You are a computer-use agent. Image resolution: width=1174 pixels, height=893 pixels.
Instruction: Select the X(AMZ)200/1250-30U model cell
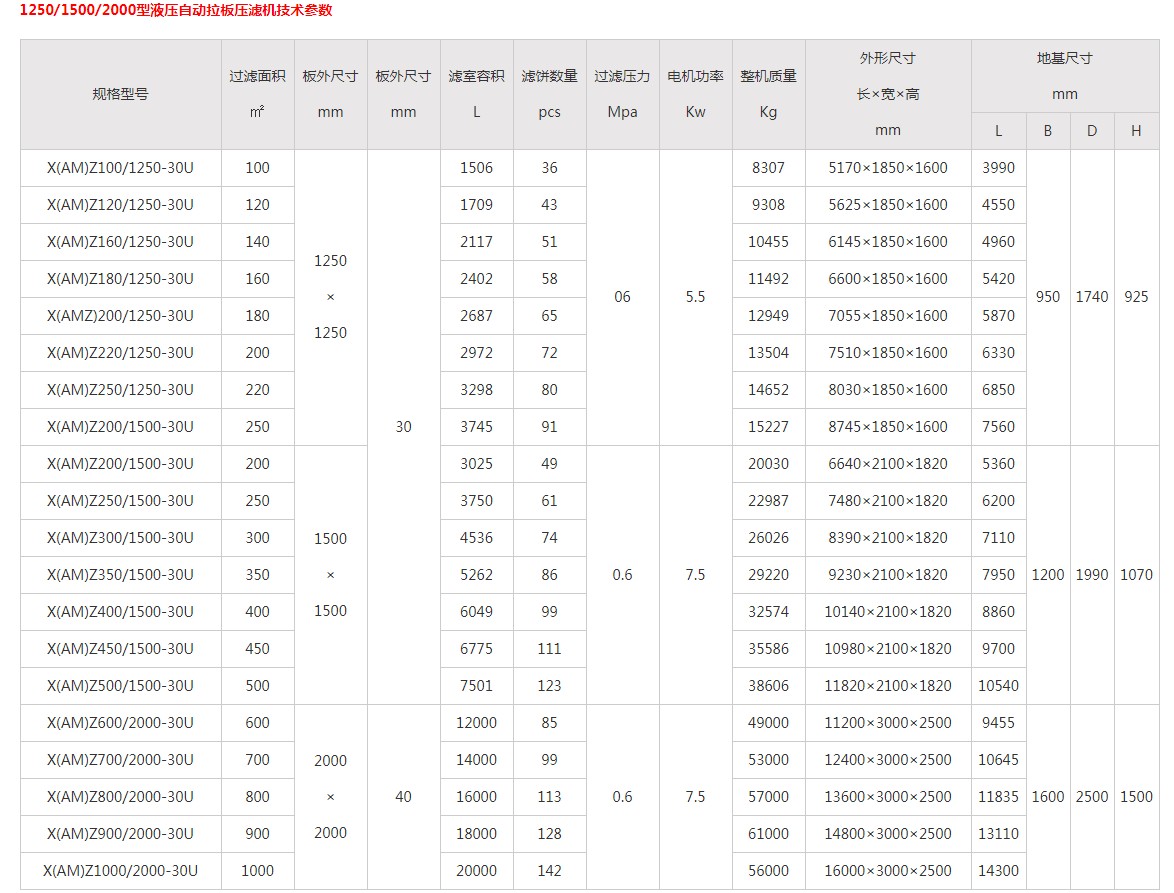pyautogui.click(x=120, y=316)
